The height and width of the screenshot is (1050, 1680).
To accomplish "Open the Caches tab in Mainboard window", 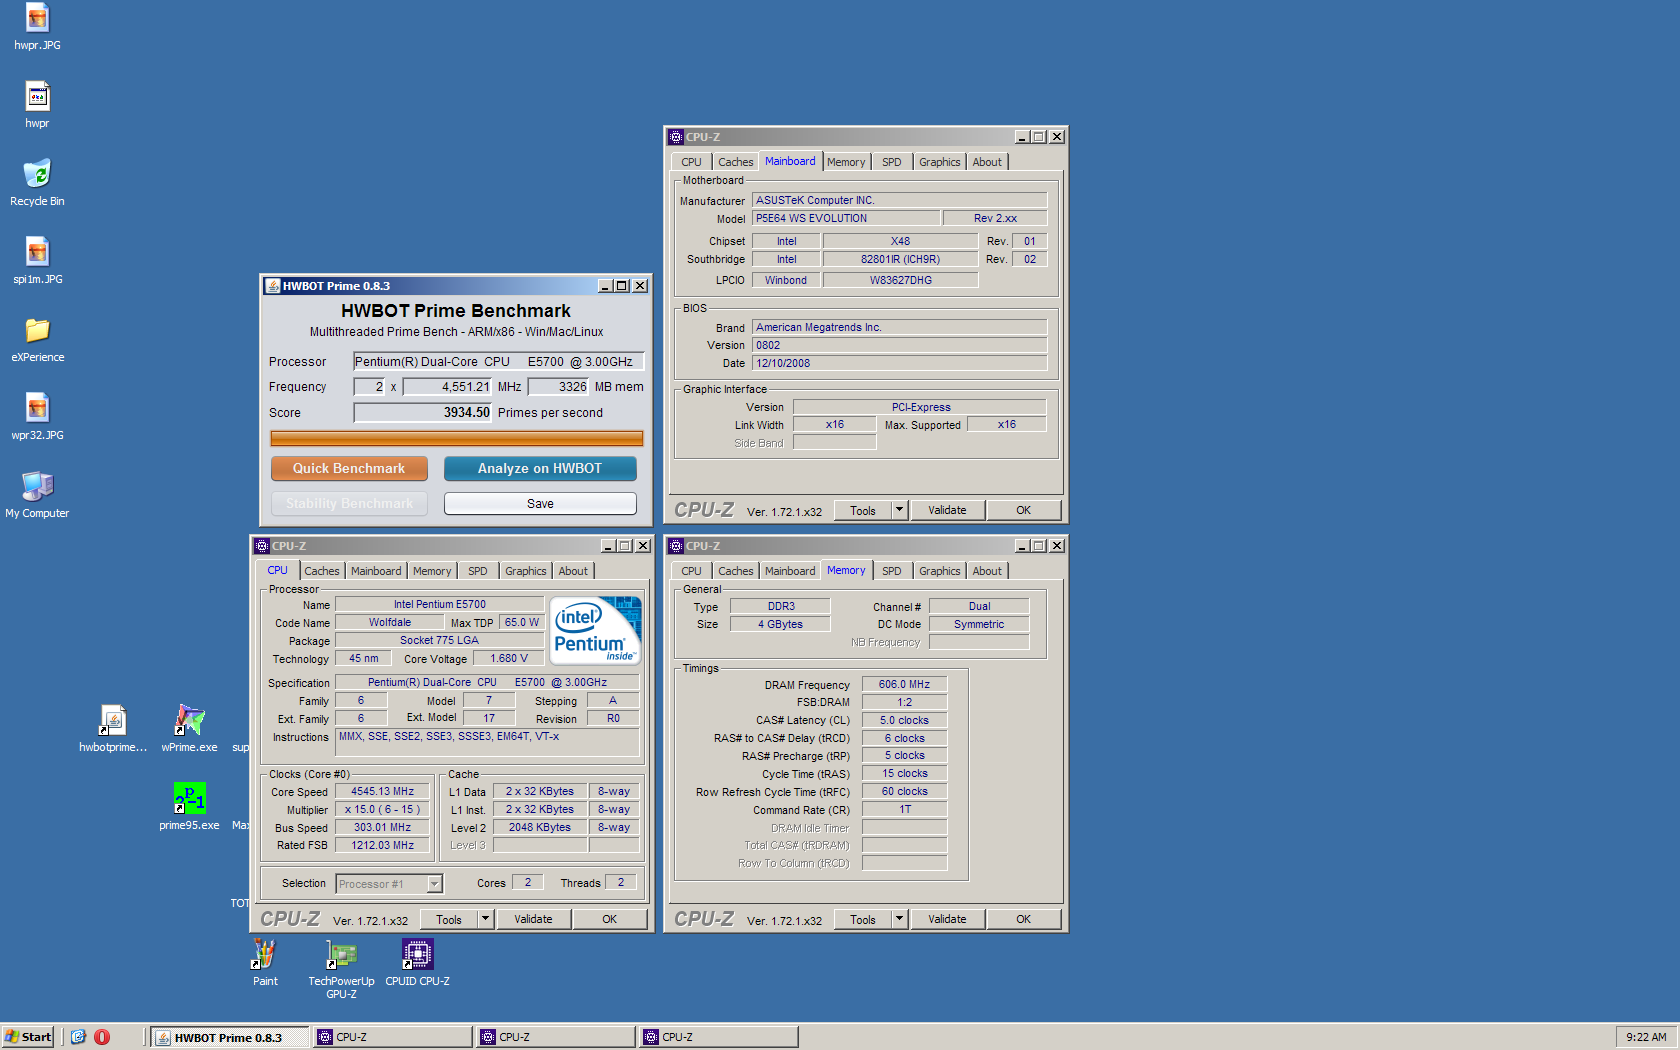I will (736, 162).
